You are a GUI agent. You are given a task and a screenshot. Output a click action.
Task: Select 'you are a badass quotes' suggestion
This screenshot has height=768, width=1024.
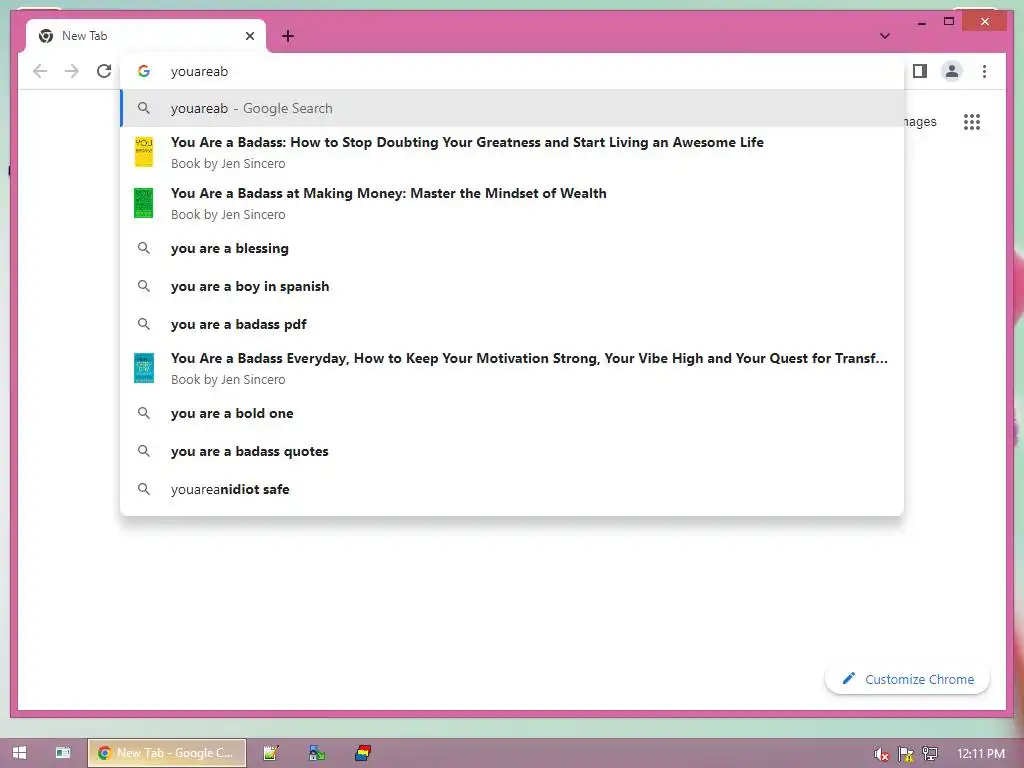click(512, 451)
